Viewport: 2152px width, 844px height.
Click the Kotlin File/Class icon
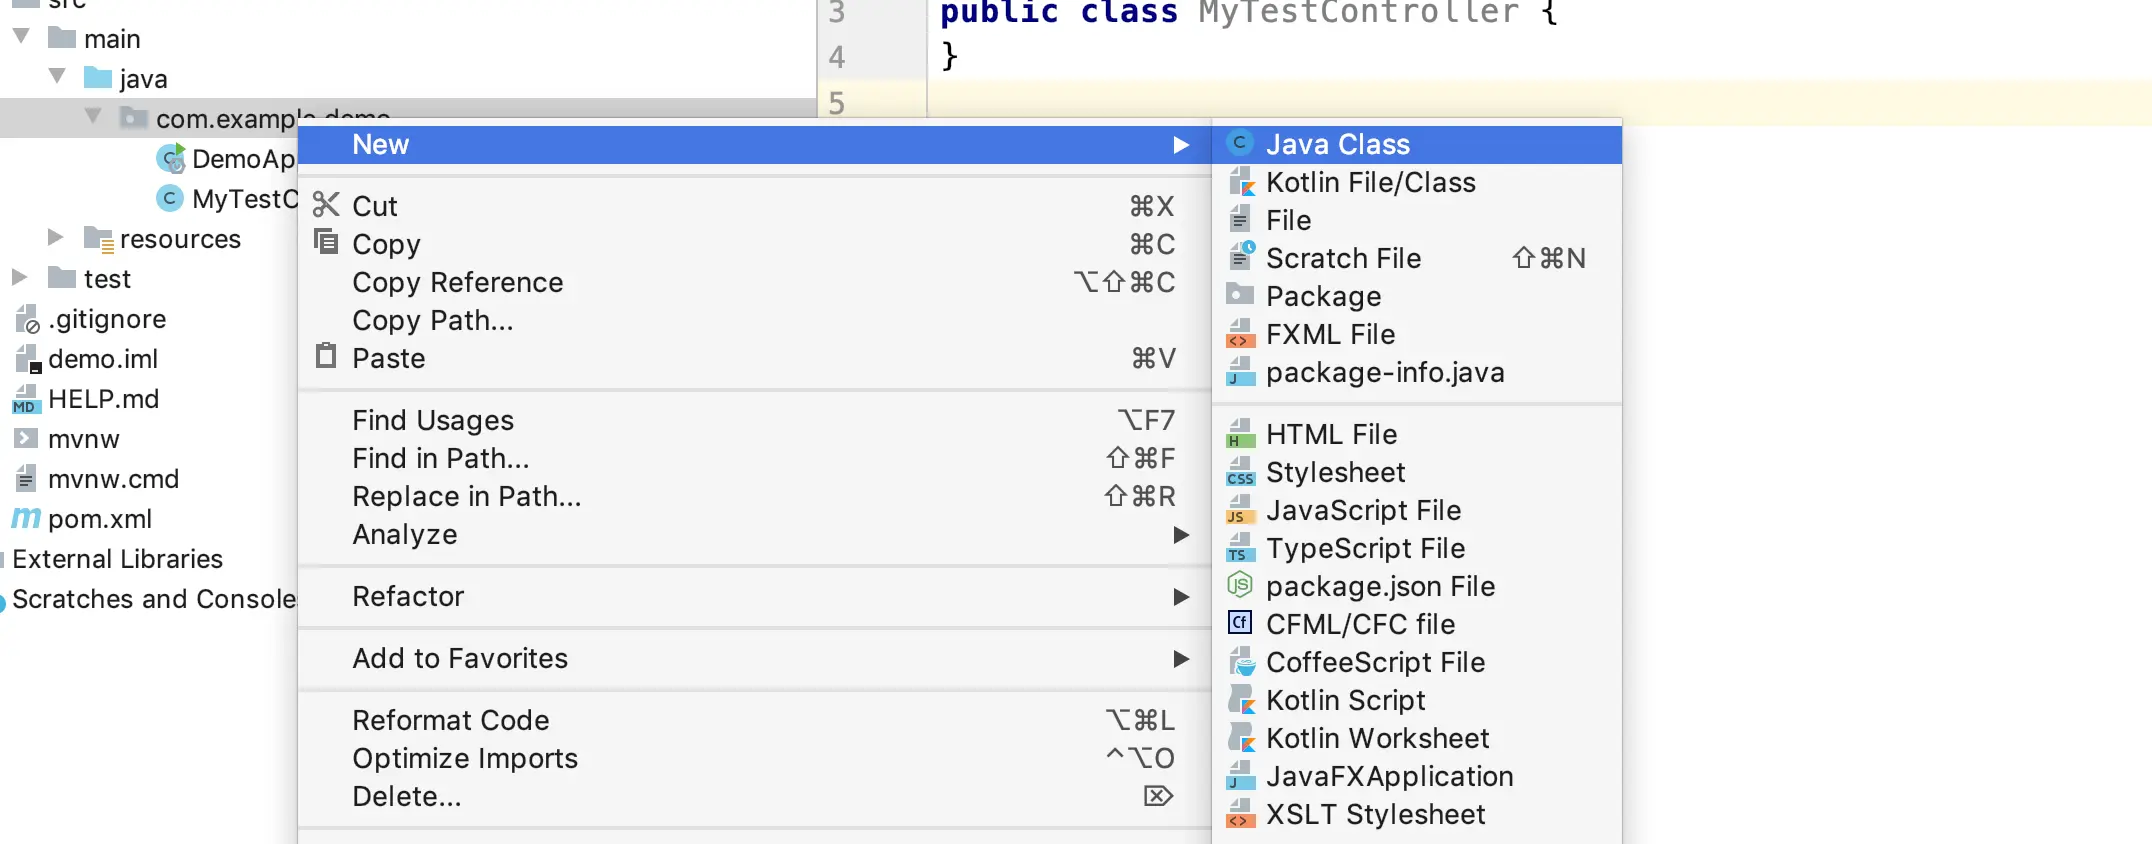(1240, 182)
